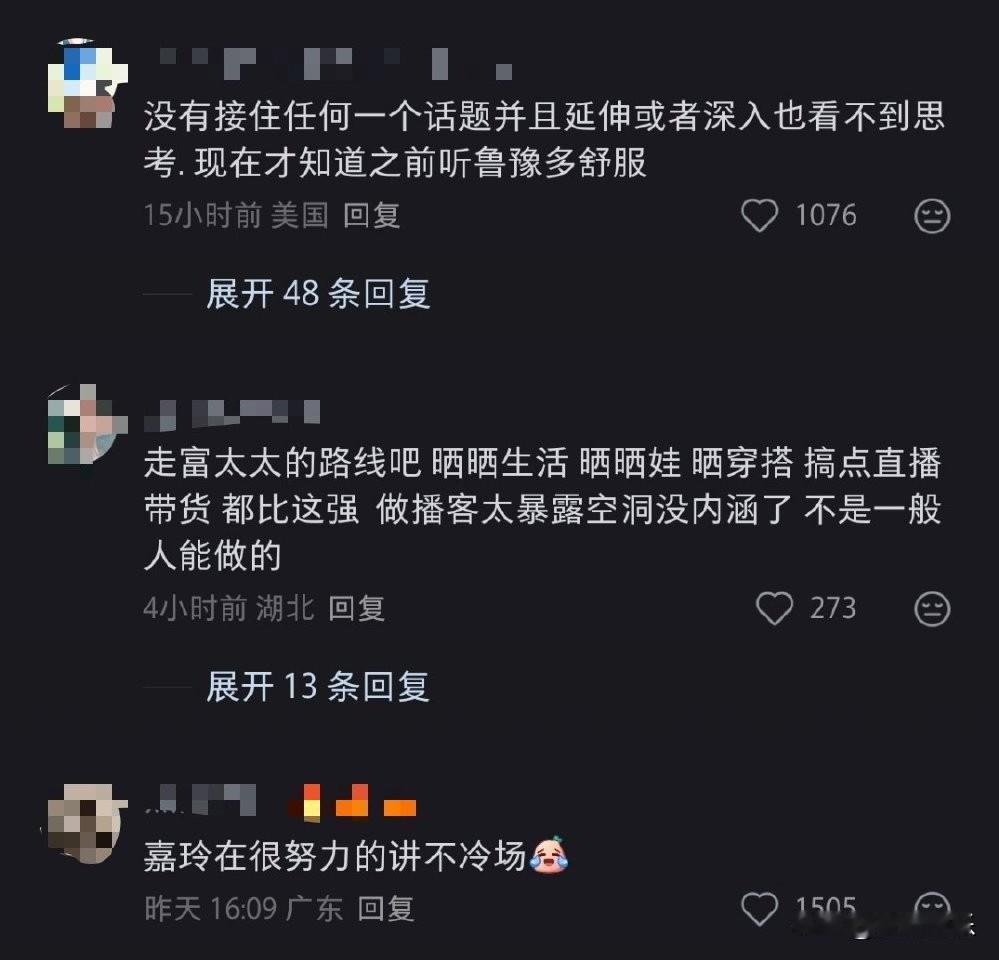Dislike the comment posted from 湖北
The image size is (999, 960).
coord(932,608)
